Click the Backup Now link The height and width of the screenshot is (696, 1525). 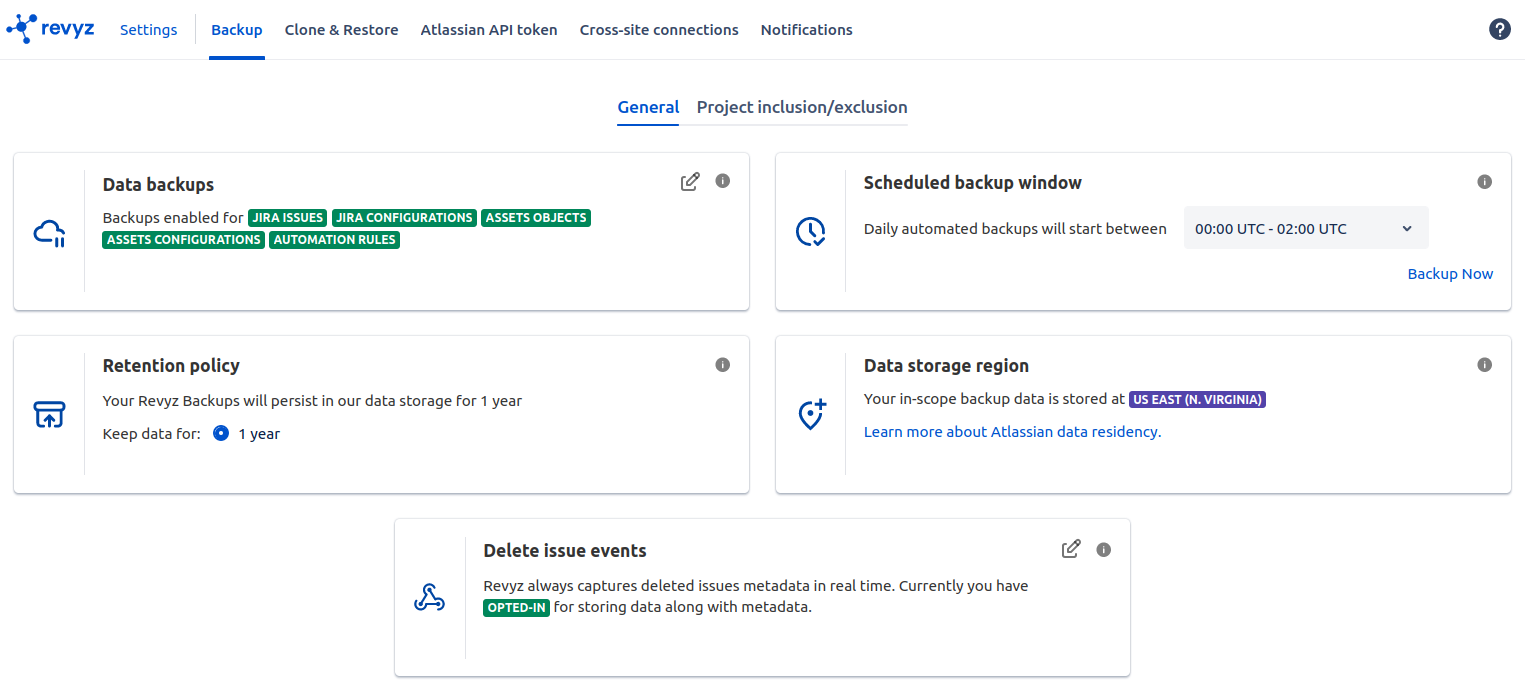[1450, 274]
